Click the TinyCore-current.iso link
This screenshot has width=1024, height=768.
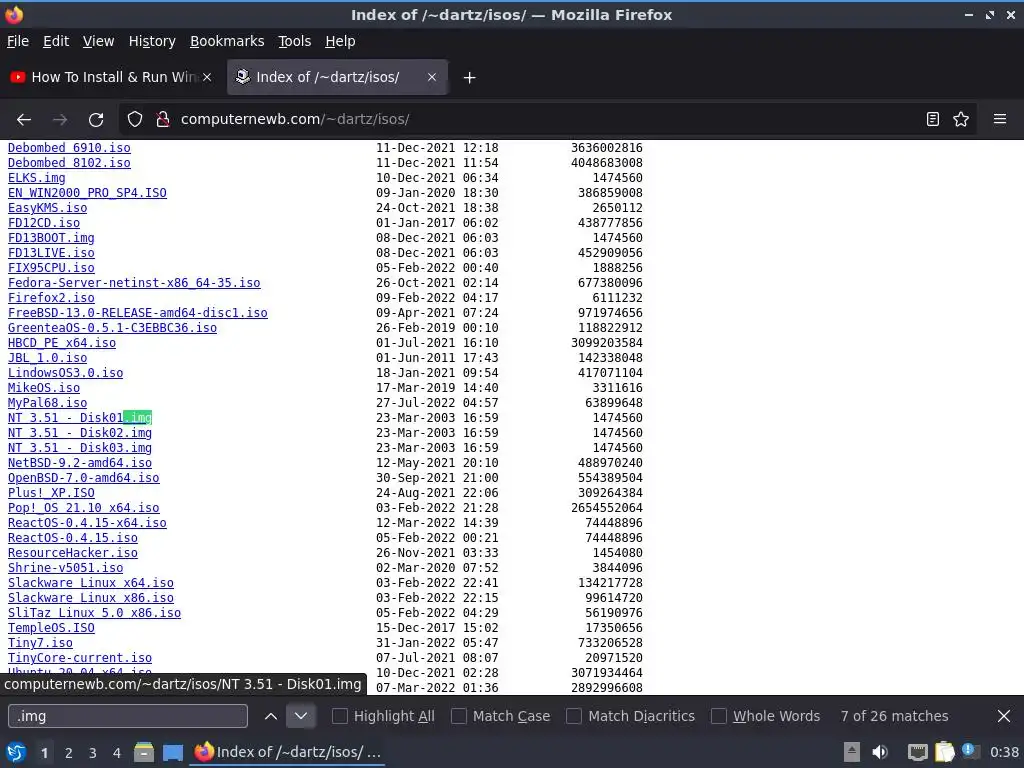pos(80,659)
